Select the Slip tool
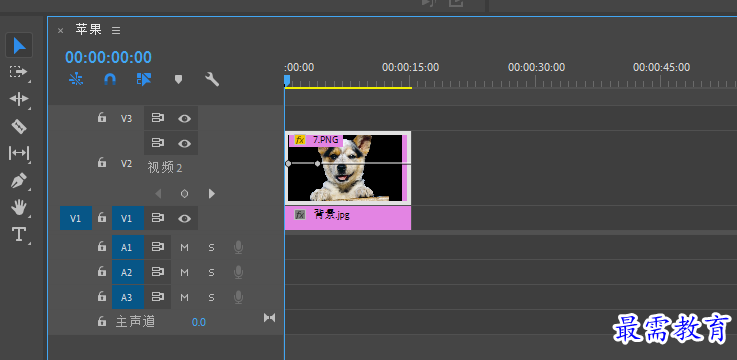This screenshot has height=360, width=737. coord(19,153)
